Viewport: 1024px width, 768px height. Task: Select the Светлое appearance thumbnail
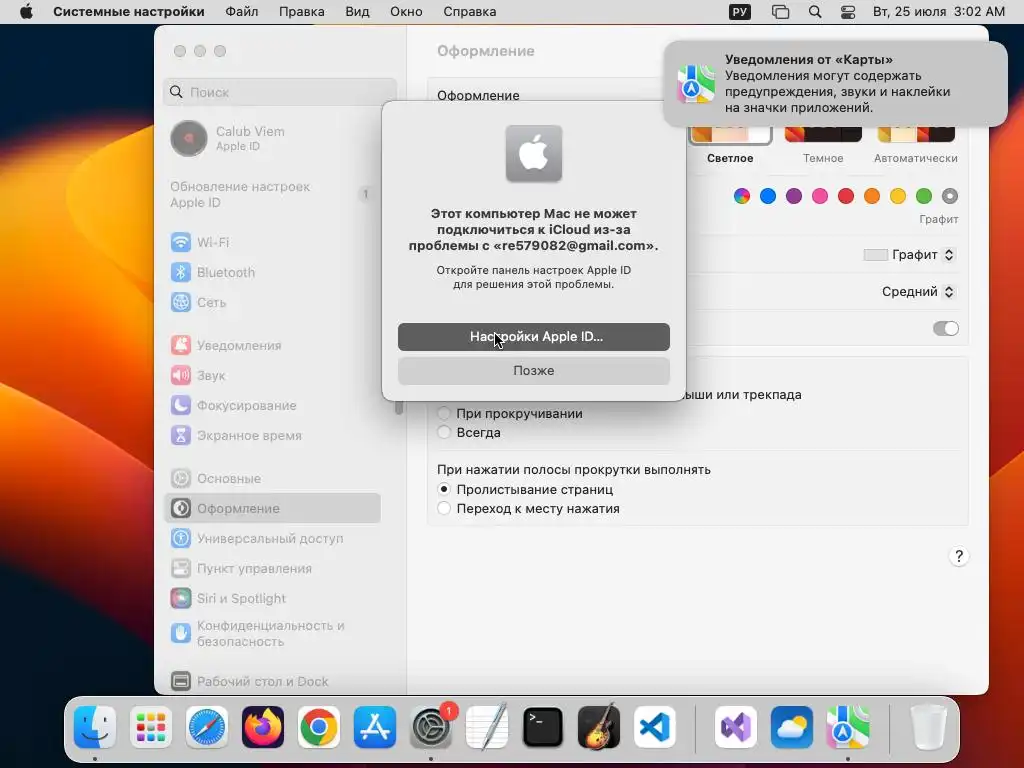tap(730, 134)
